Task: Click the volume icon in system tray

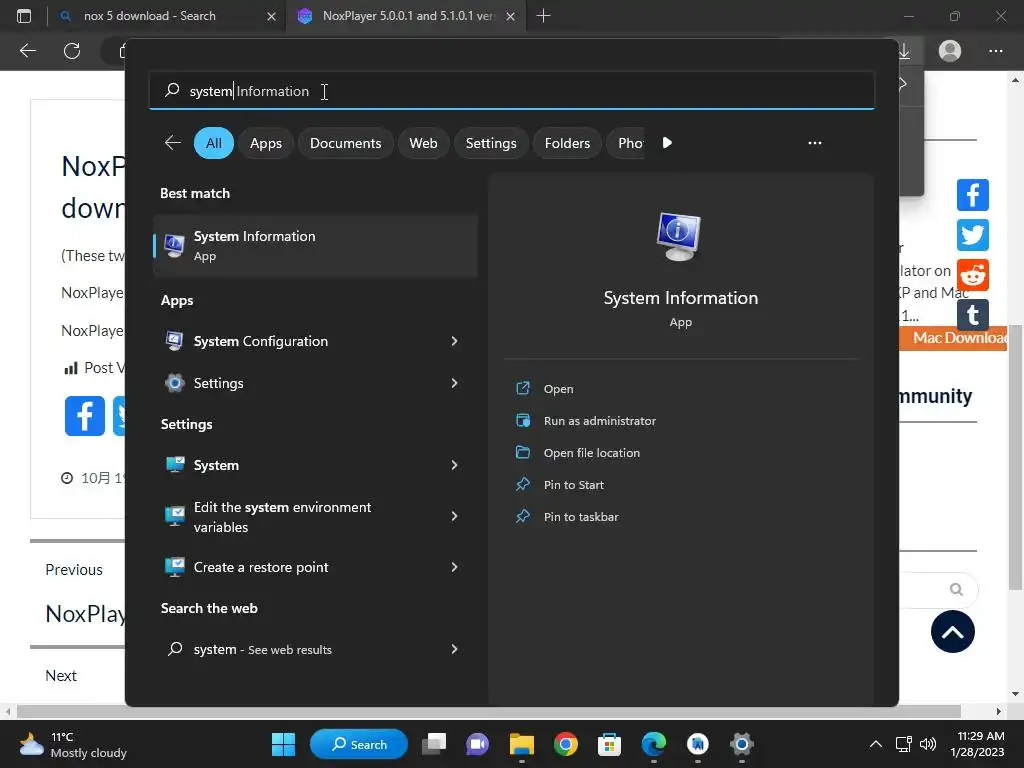Action: [x=927, y=744]
